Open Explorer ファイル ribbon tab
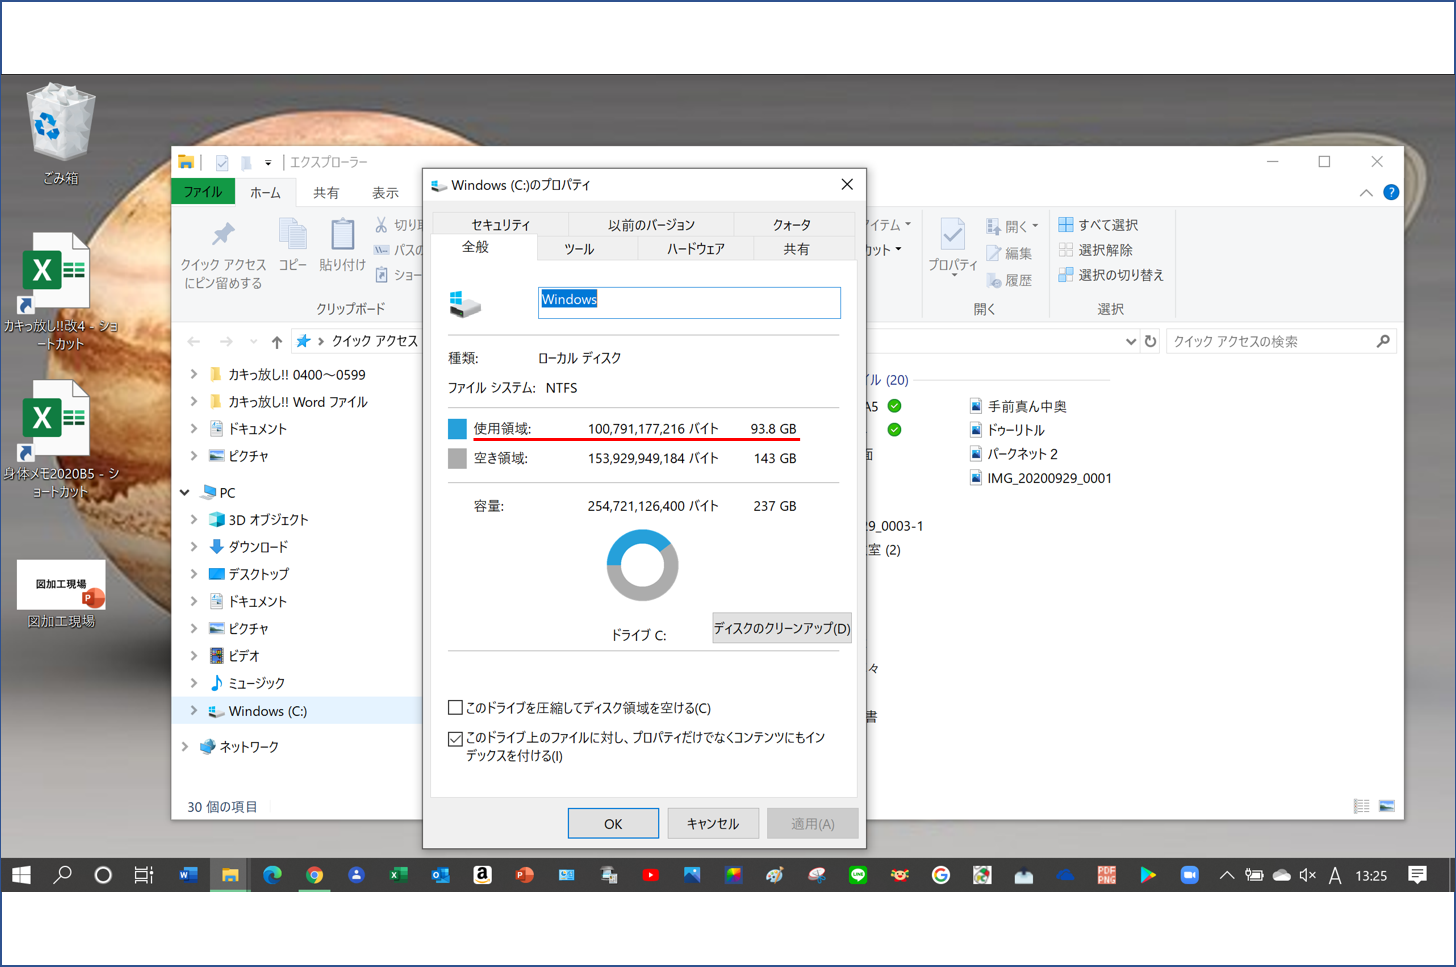 203,192
